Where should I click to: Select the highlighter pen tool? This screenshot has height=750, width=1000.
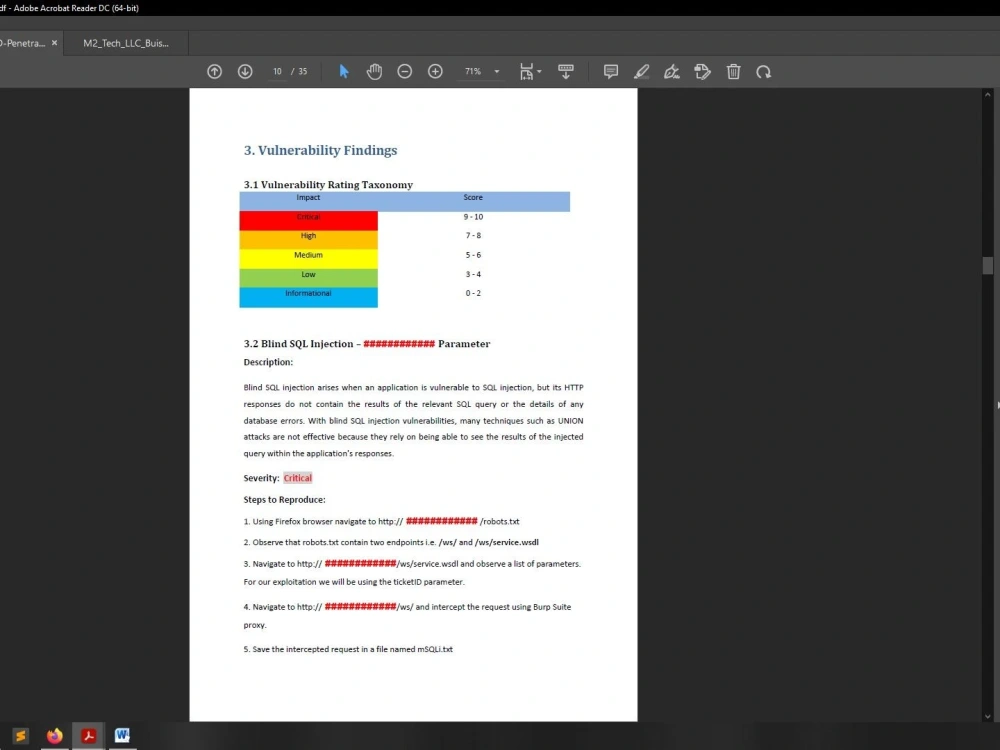(x=642, y=71)
